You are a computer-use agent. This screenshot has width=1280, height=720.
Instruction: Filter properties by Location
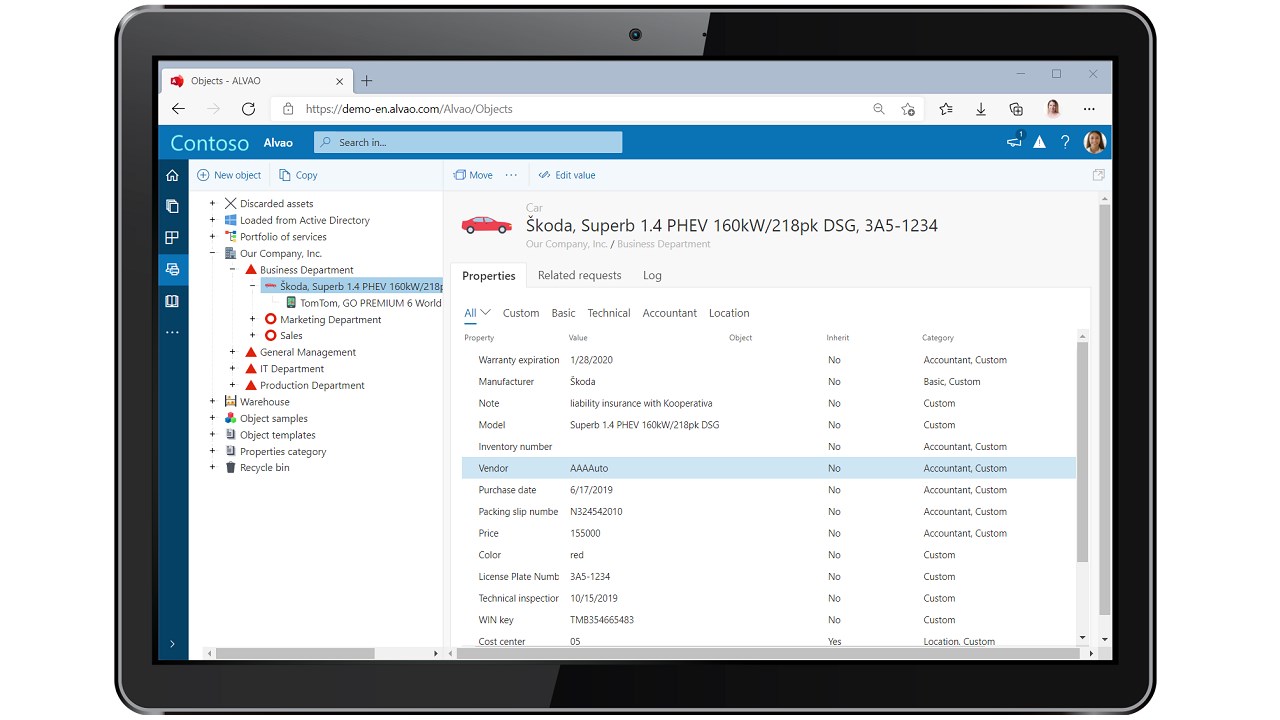point(729,313)
